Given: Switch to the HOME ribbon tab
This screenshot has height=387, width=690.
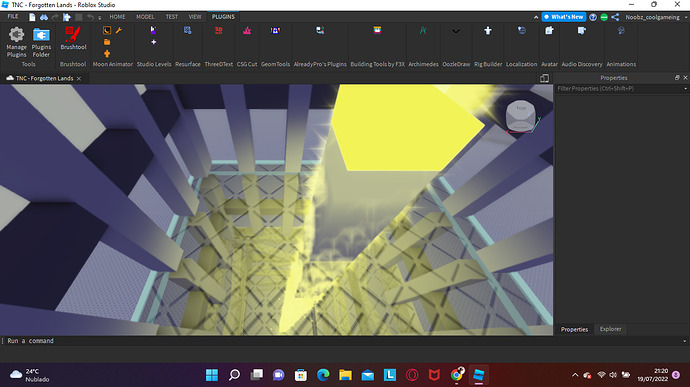Looking at the screenshot, I should click(117, 17).
